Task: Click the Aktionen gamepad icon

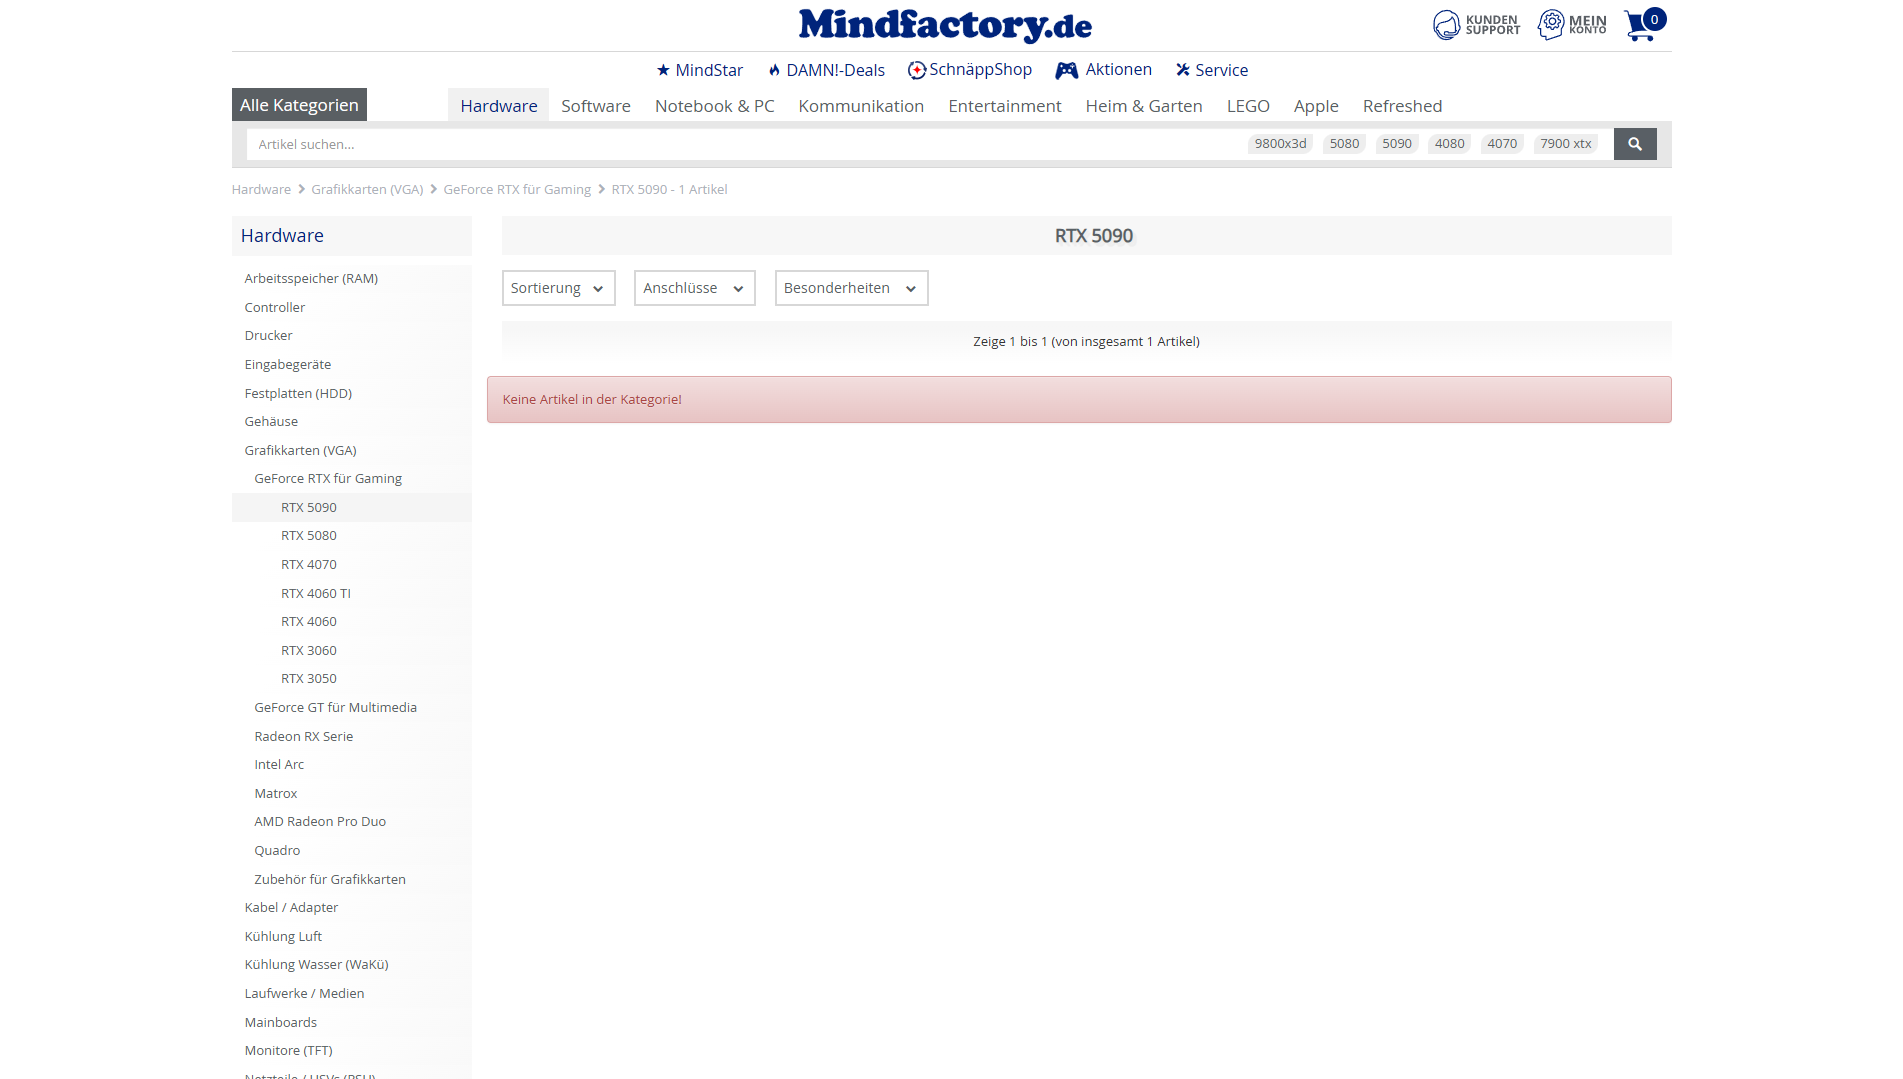Action: (x=1067, y=70)
